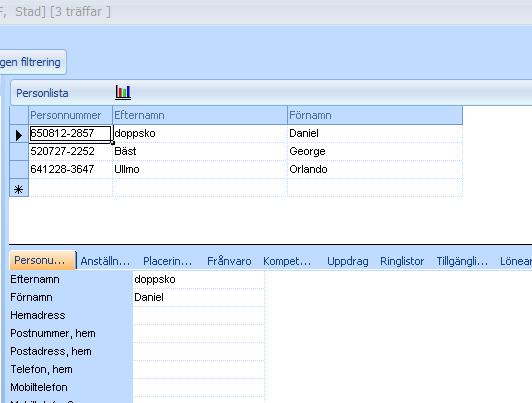This screenshot has width=532, height=403.
Task: Open the Kompet... tab
Action: point(287,261)
